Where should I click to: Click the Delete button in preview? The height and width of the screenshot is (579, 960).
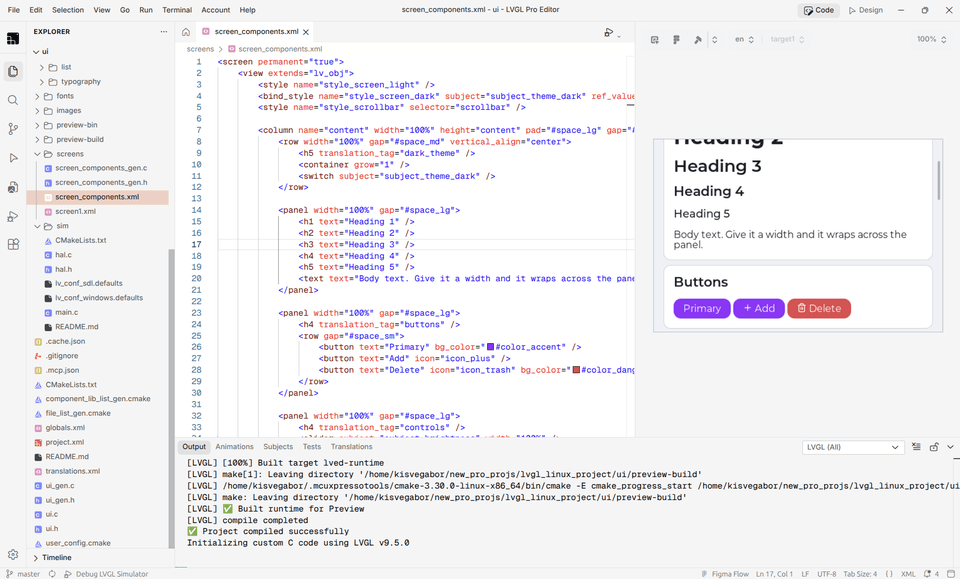point(819,308)
